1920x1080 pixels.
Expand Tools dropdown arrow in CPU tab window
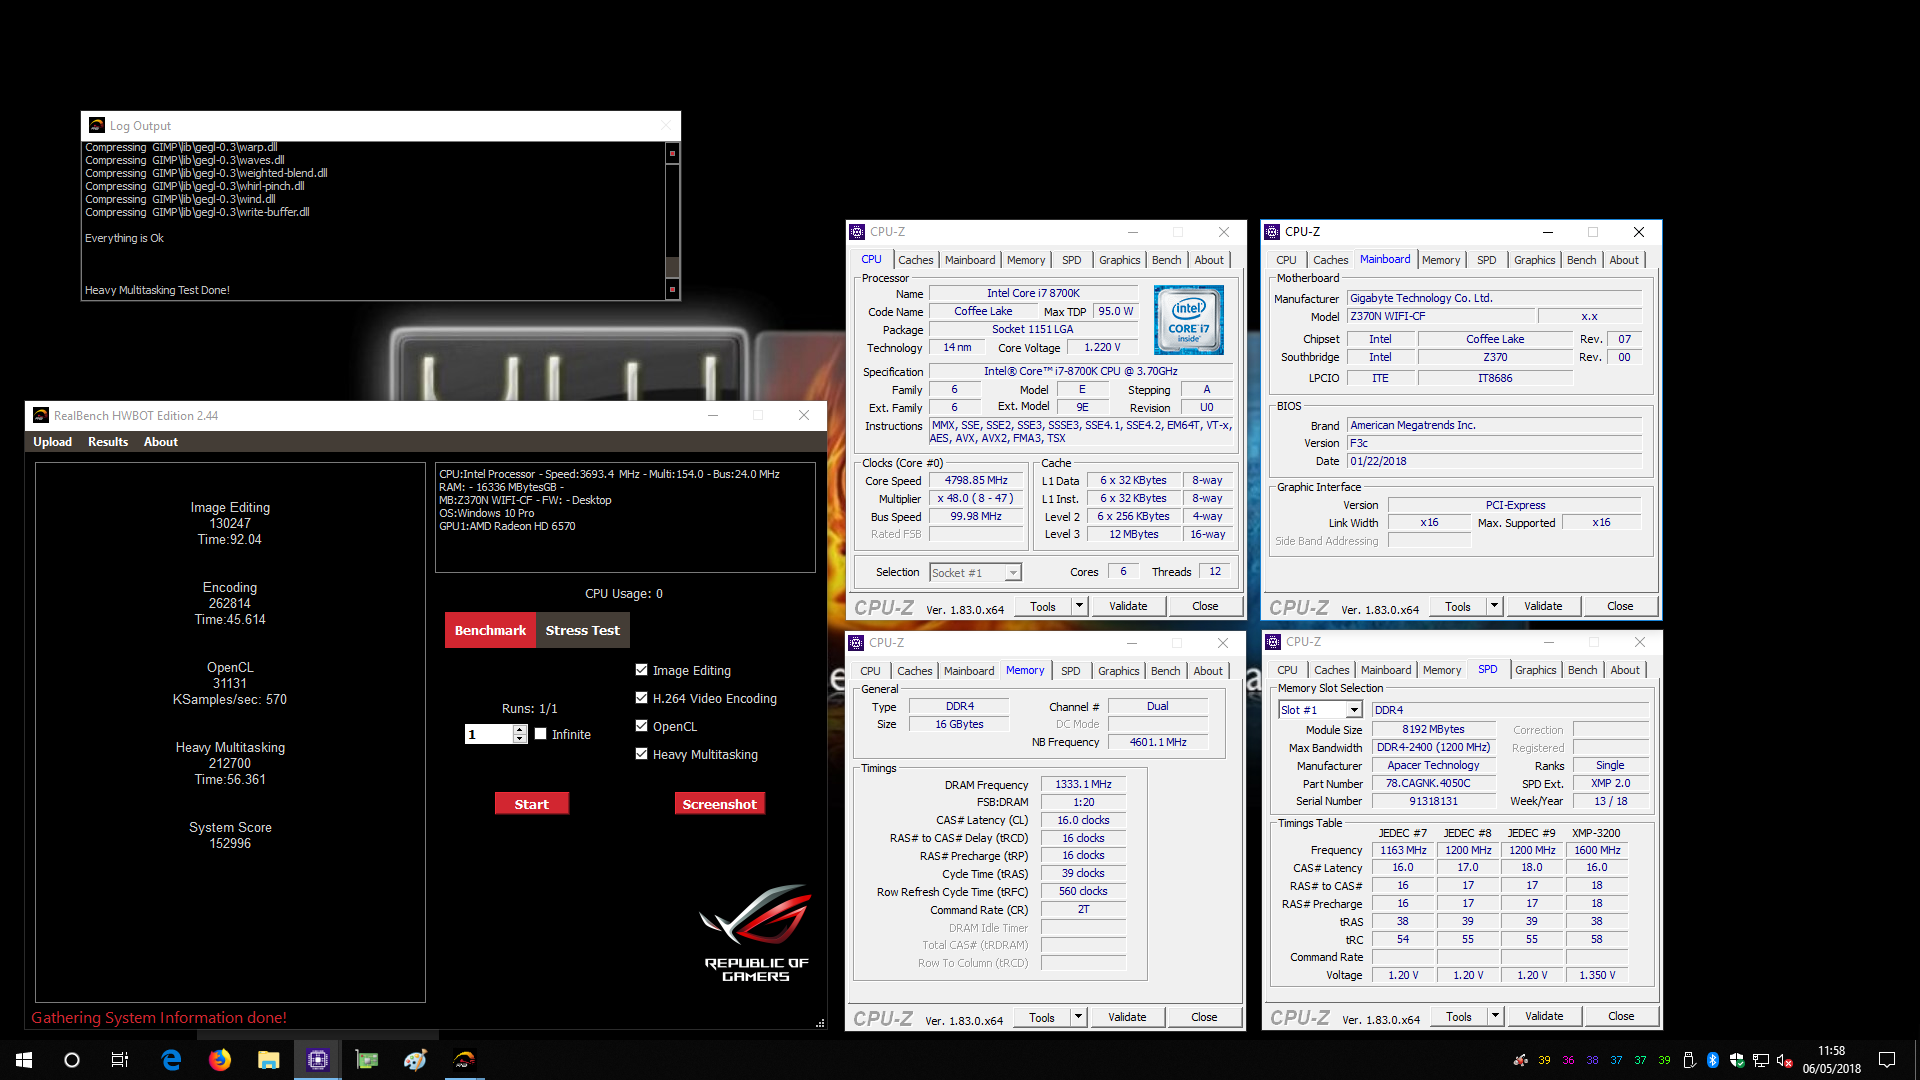[x=1079, y=606]
